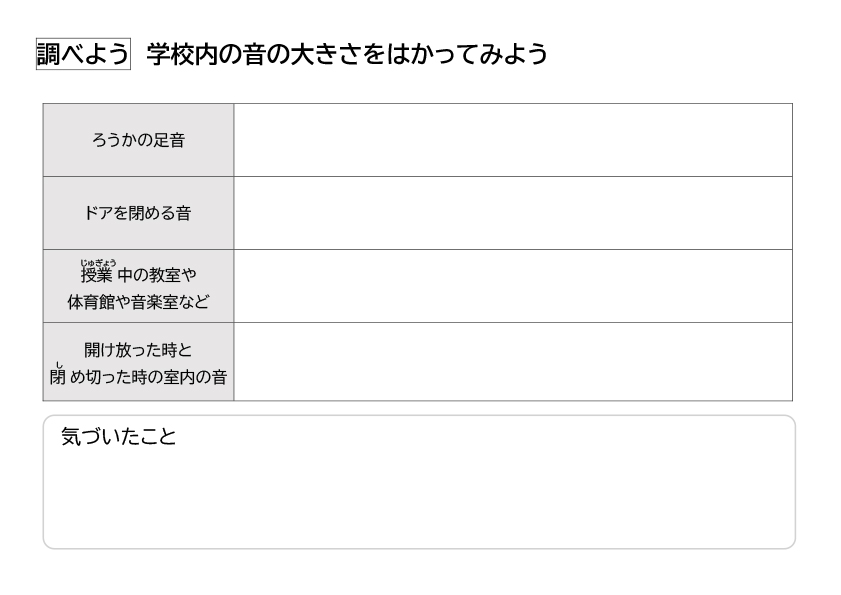Click the blank answer cell beside ろうかの足音

coord(513,140)
